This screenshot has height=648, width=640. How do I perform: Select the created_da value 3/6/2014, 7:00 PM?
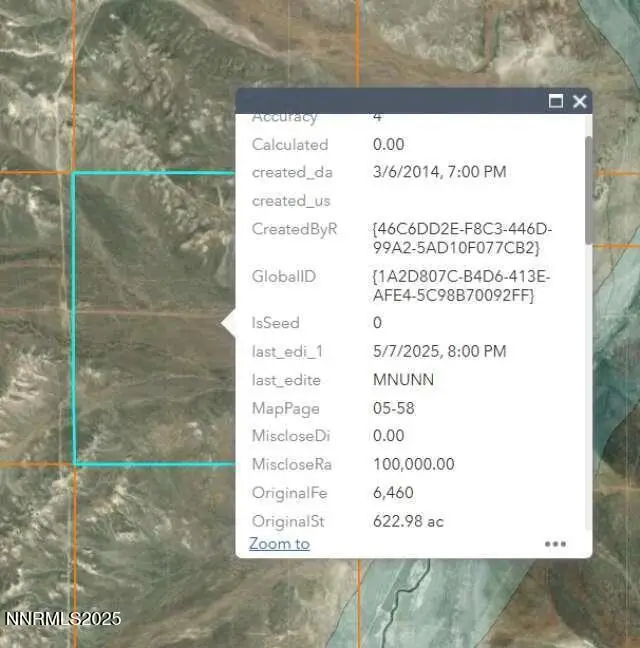(x=439, y=172)
